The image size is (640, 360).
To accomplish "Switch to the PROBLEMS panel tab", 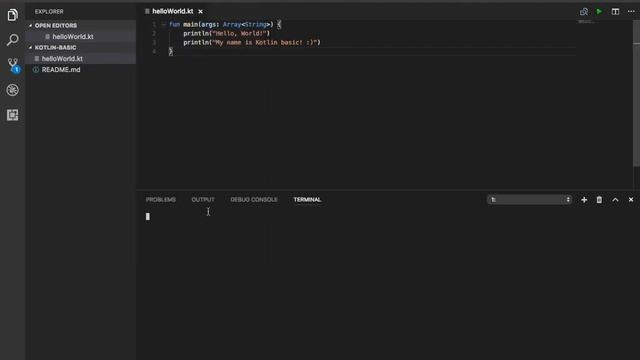I will coord(160,200).
